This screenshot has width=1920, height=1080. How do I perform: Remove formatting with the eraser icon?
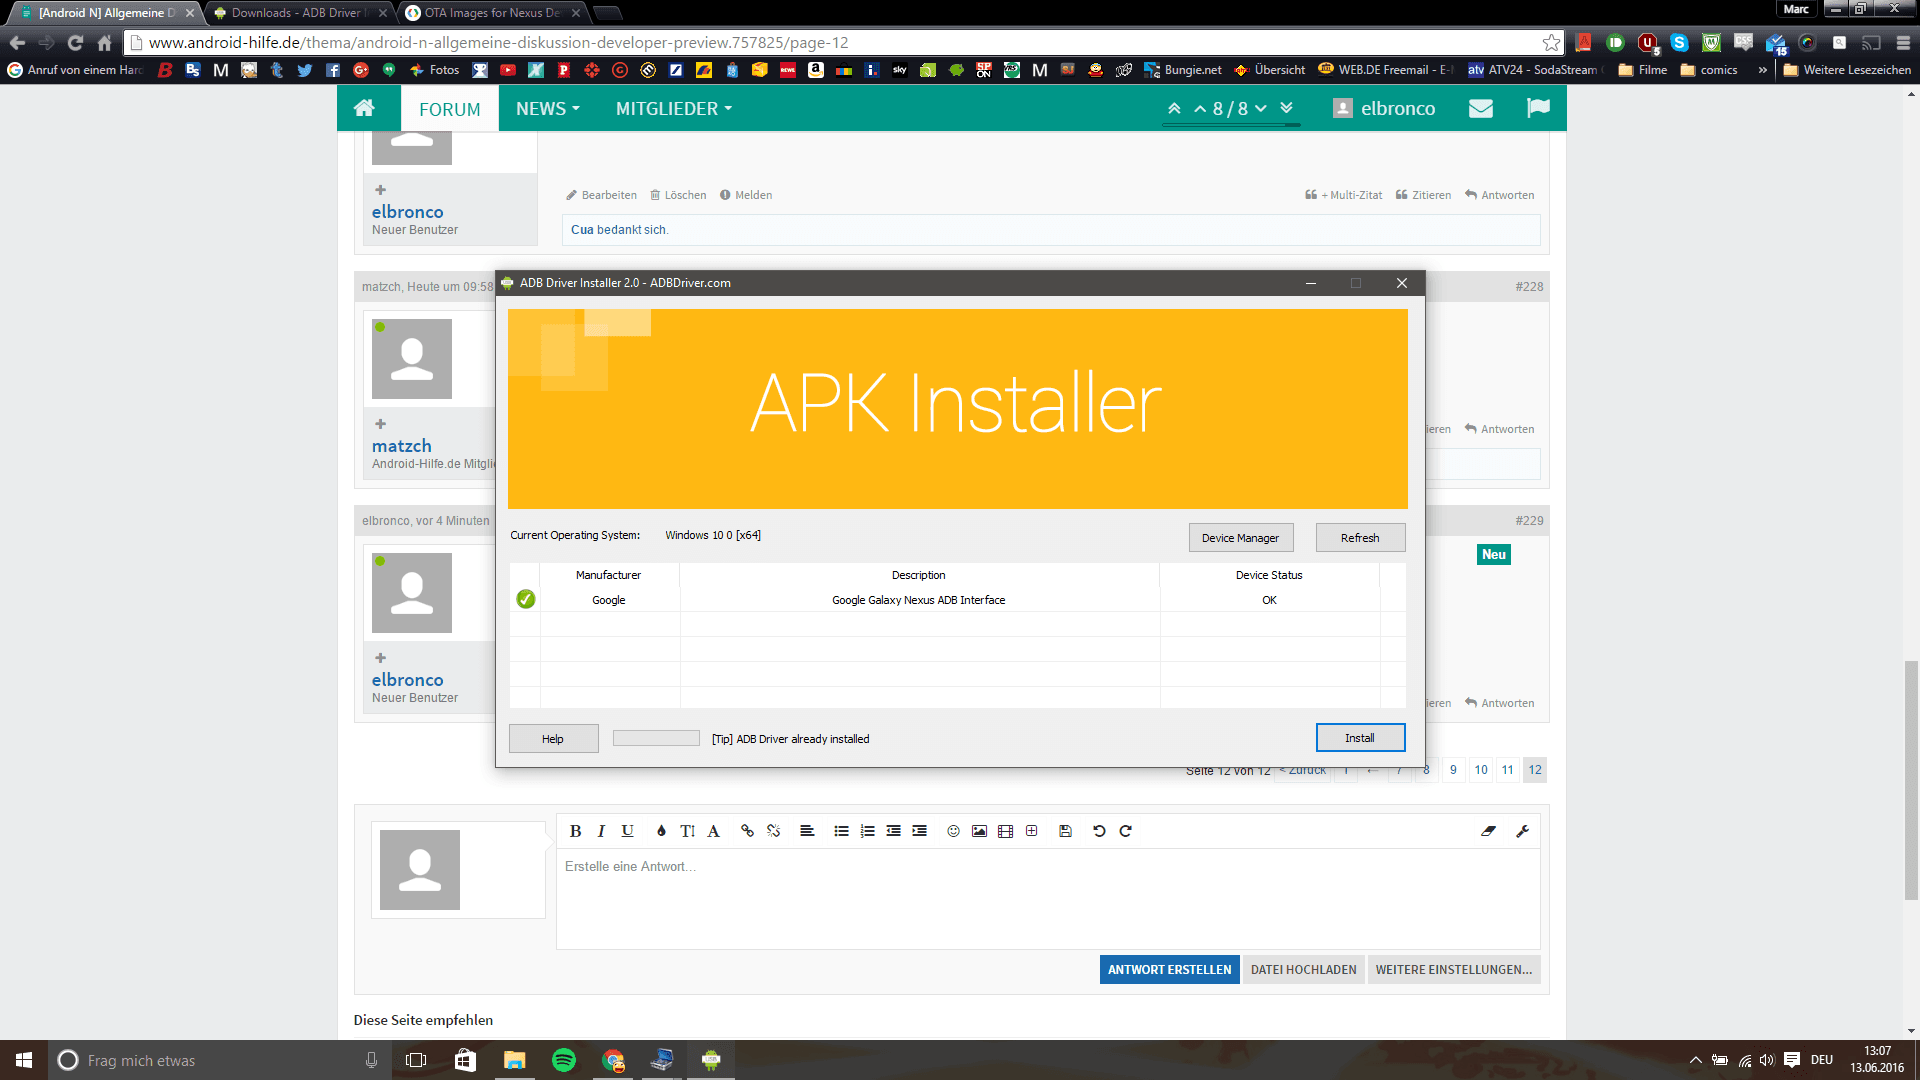pyautogui.click(x=1488, y=831)
